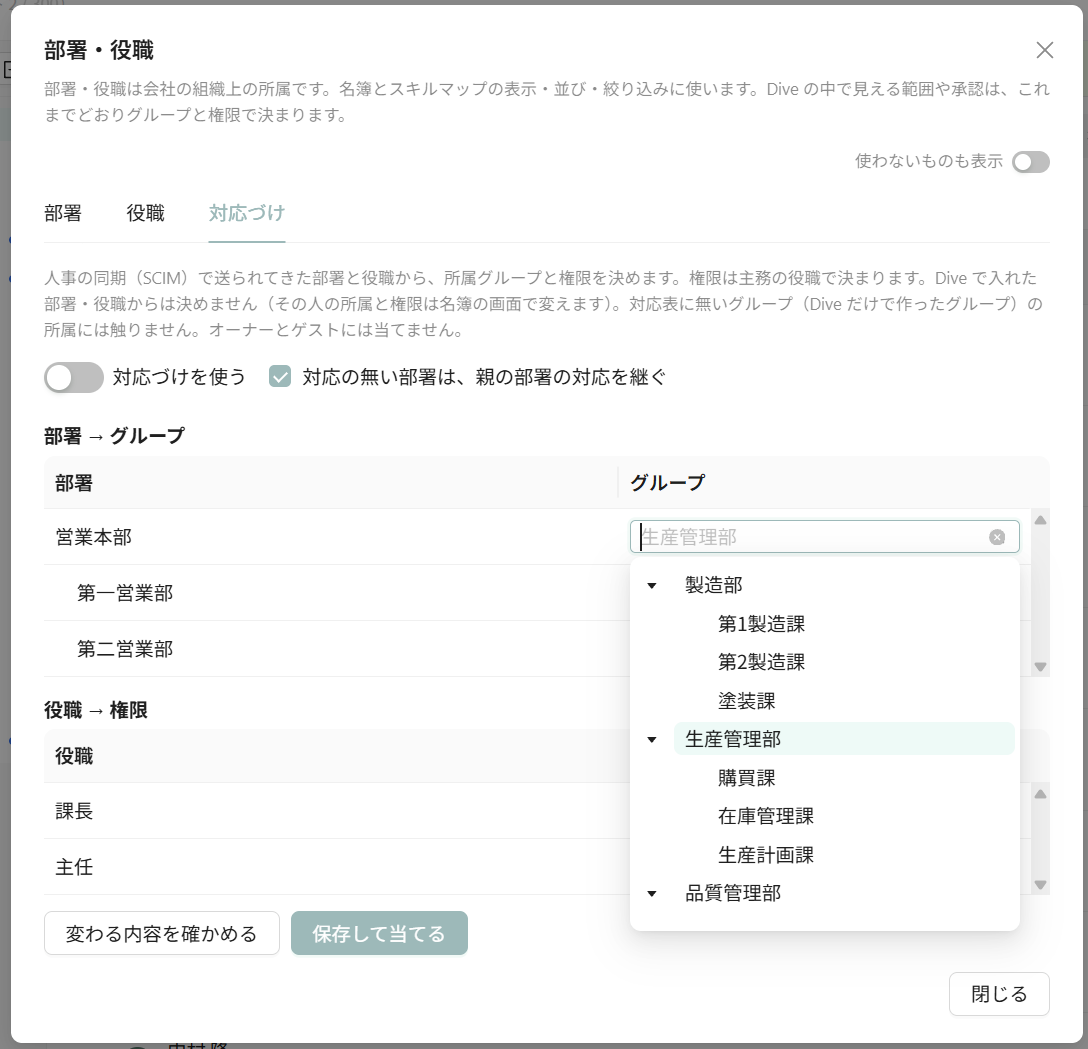Click 保存して当てる button
This screenshot has height=1049, width=1088.
379,933
